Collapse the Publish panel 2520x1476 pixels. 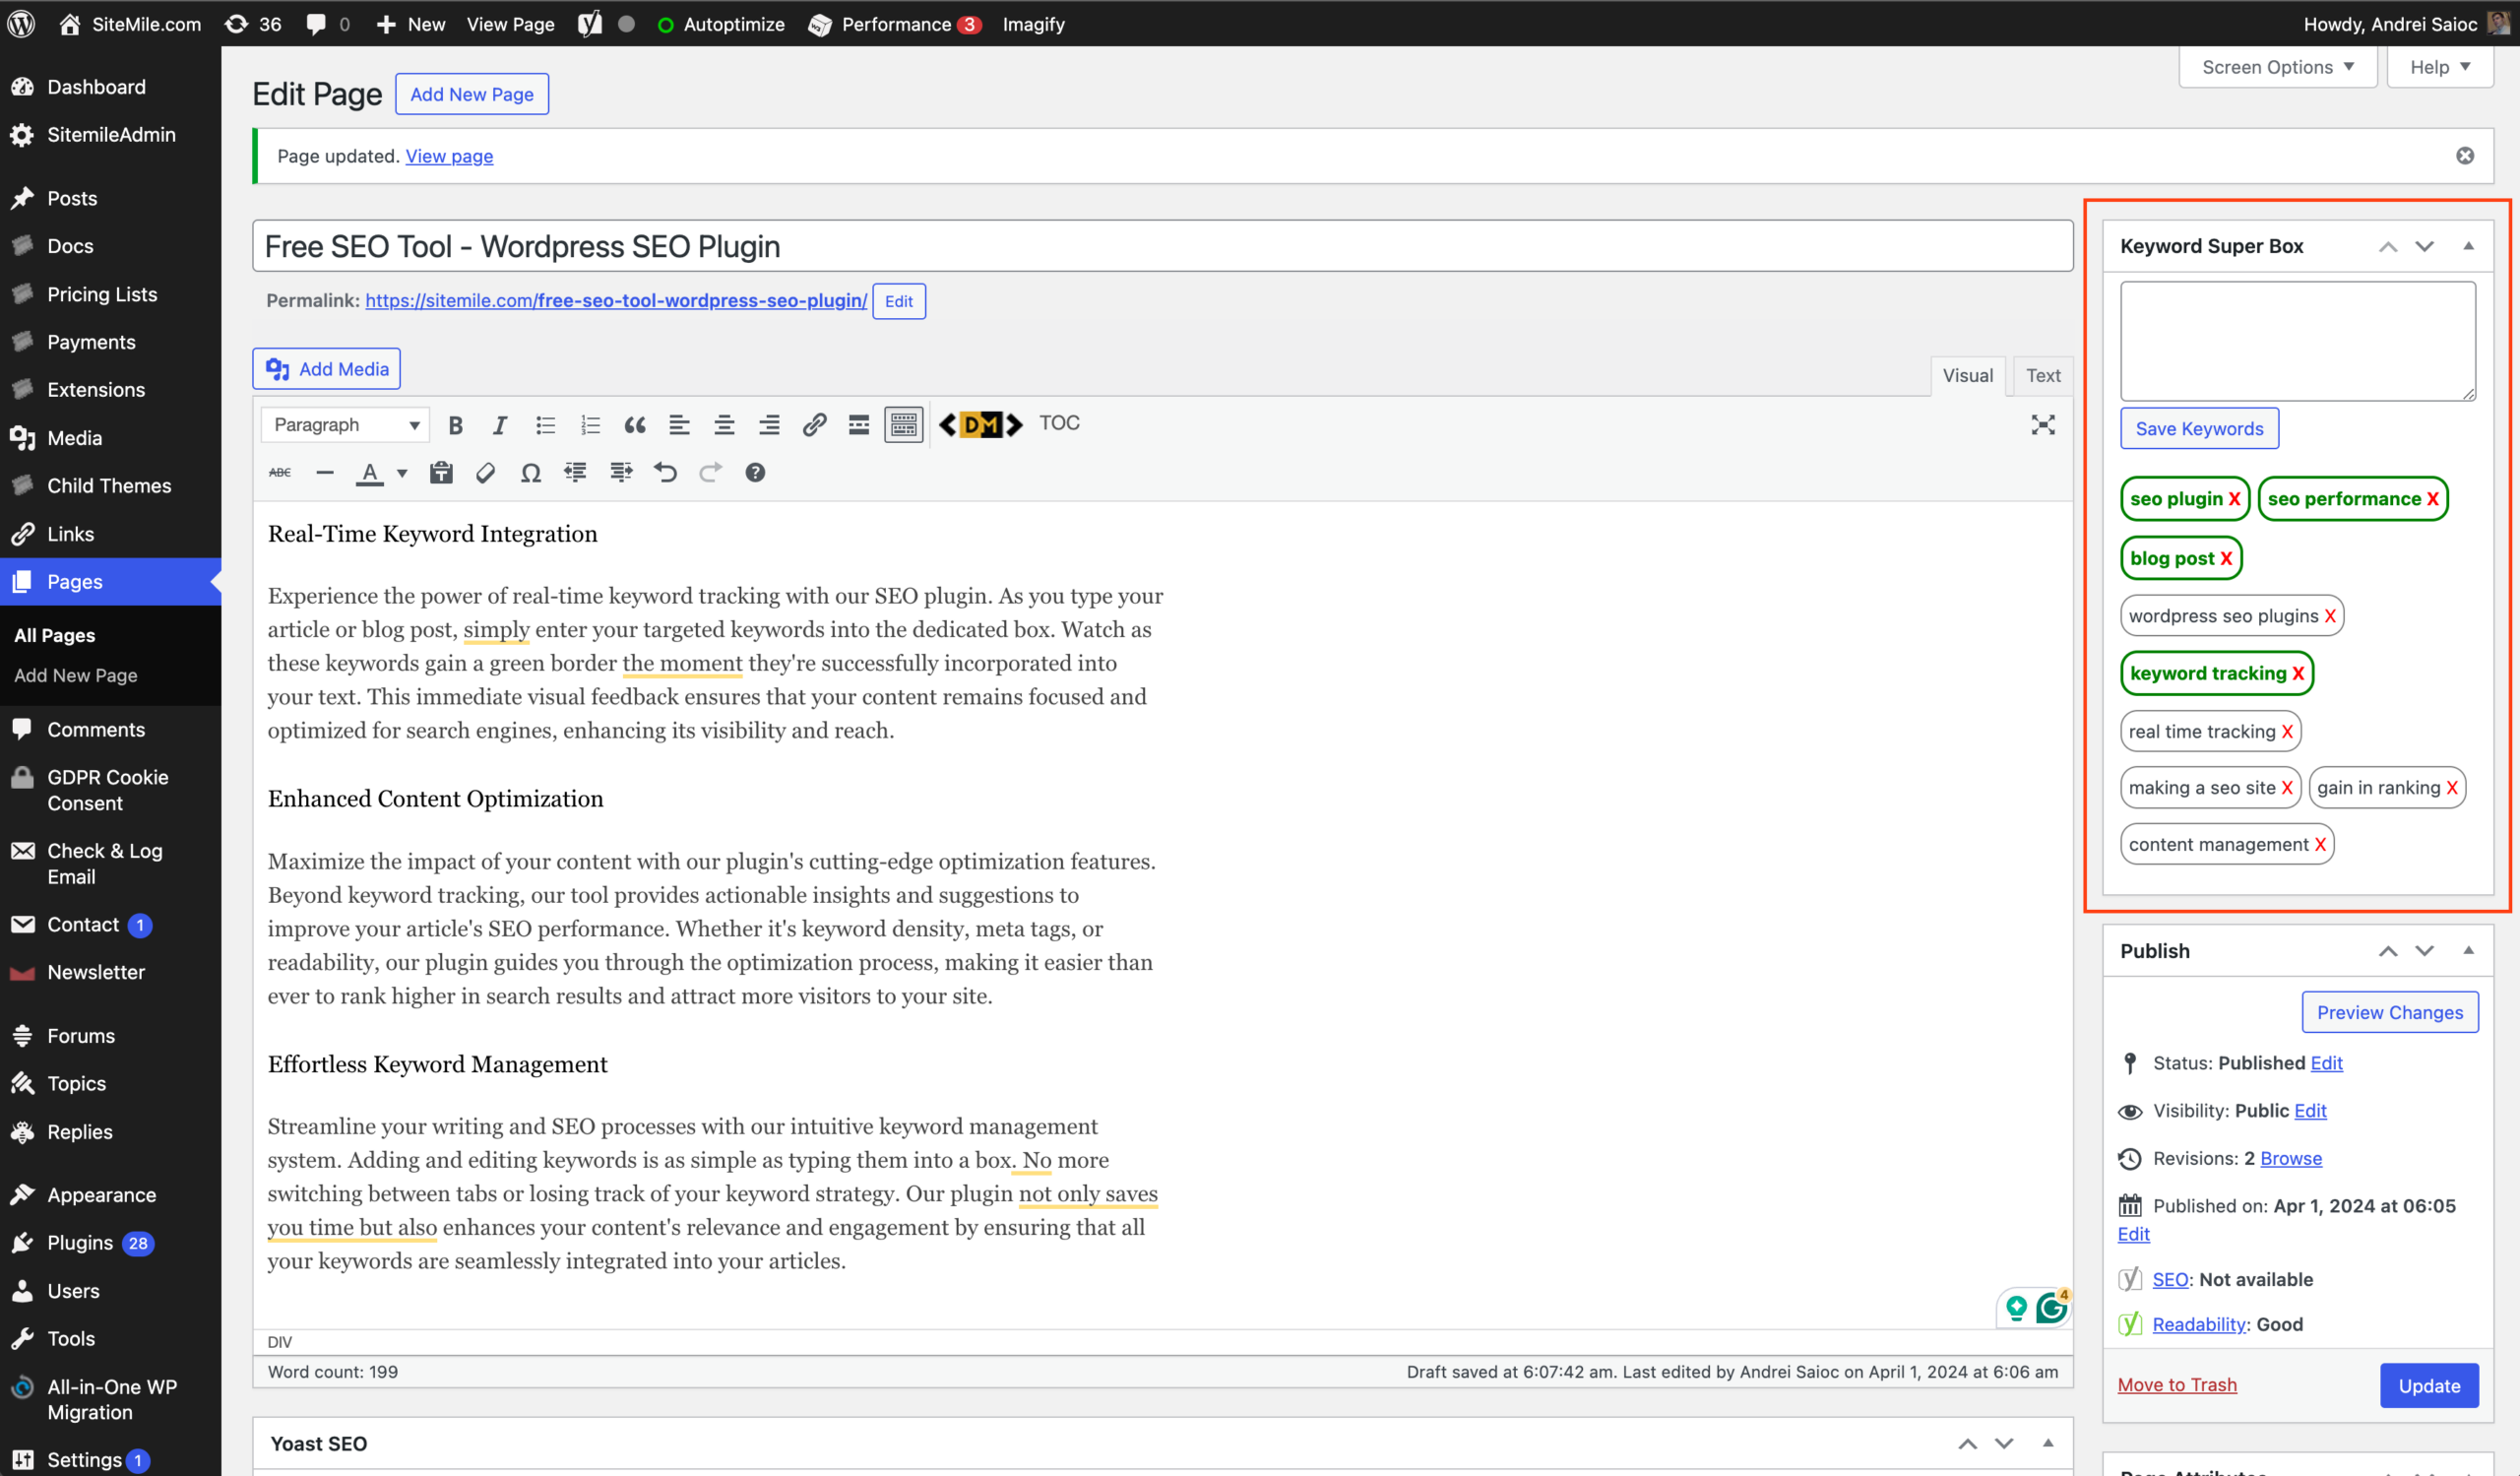[2468, 951]
